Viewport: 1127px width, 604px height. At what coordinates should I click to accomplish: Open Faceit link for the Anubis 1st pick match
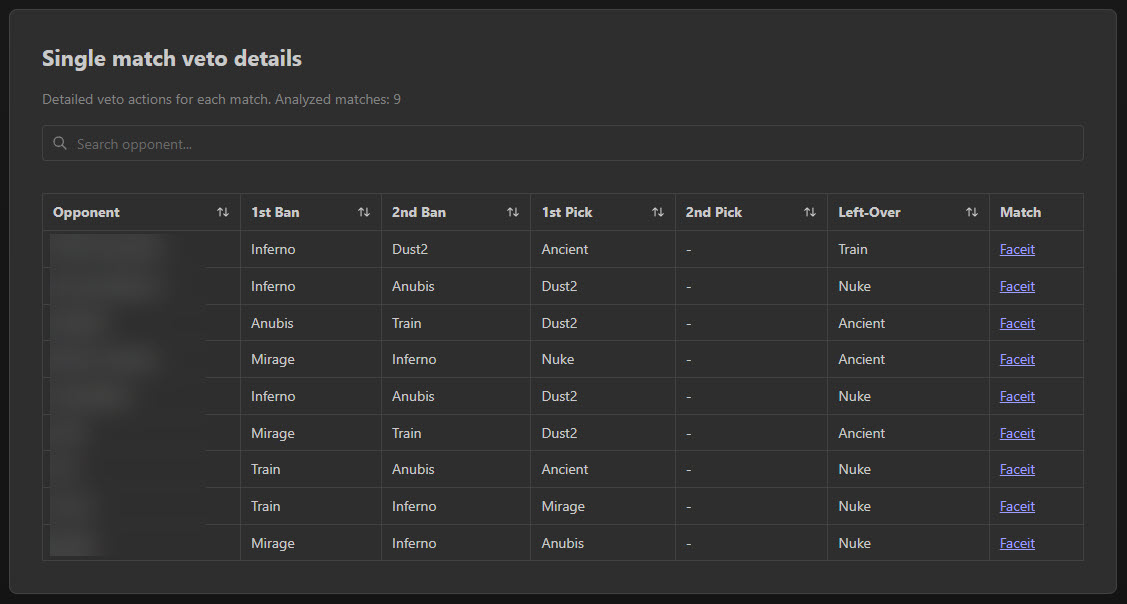[x=1017, y=543]
